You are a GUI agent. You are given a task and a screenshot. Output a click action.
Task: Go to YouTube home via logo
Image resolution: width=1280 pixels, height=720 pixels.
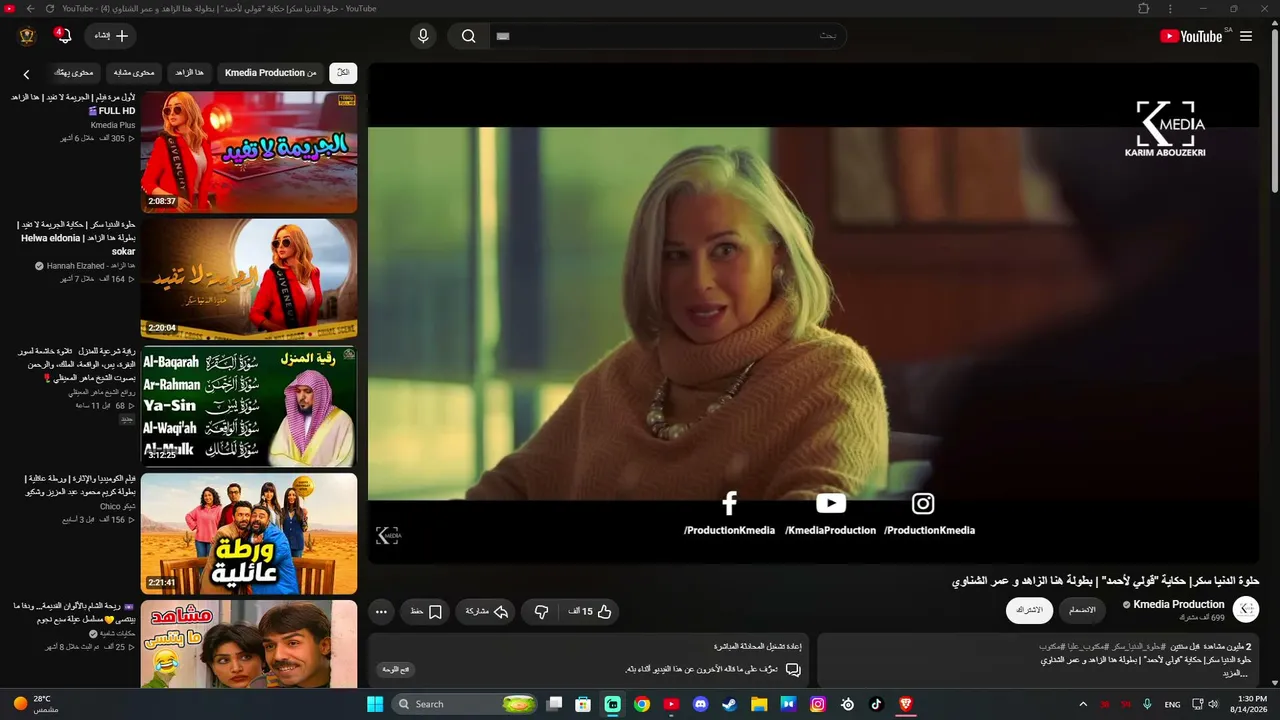1191,36
